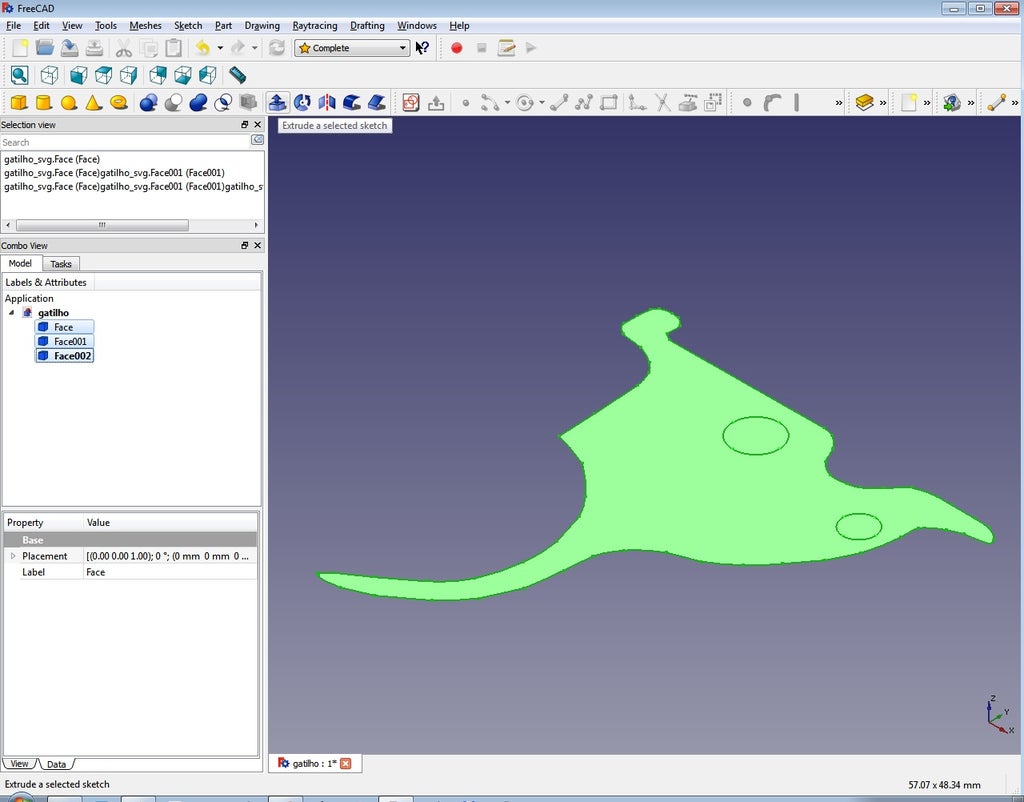Viewport: 1024px width, 802px height.
Task: Click the Fit all view icon
Action: [19, 75]
